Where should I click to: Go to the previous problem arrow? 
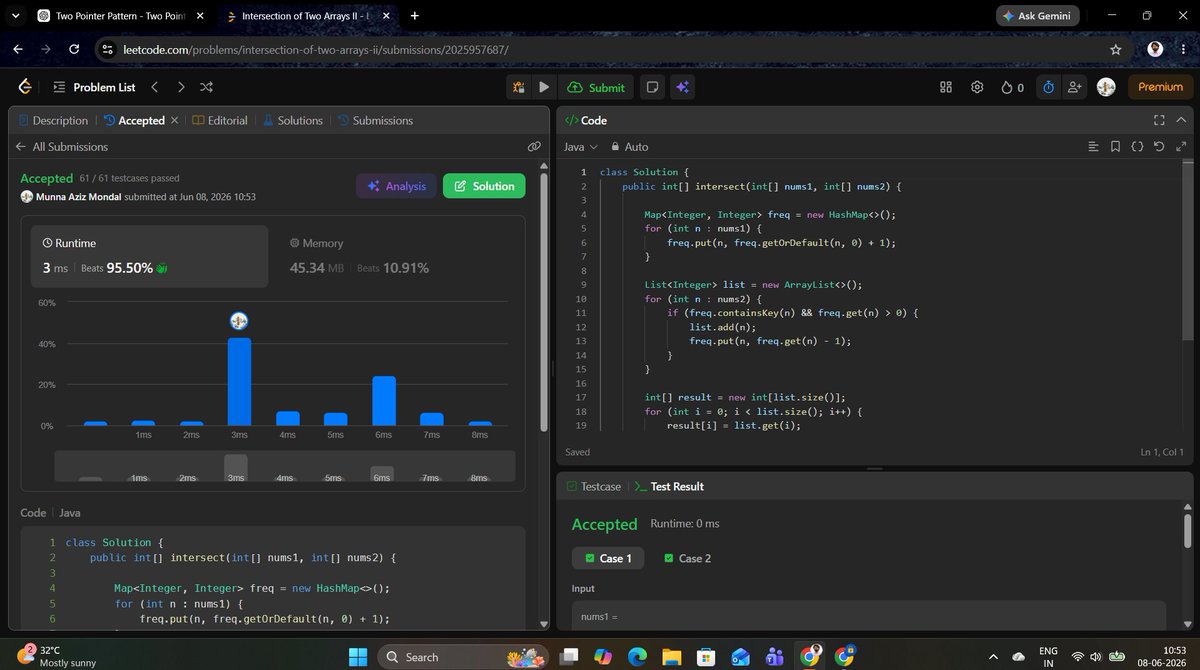(x=154, y=87)
